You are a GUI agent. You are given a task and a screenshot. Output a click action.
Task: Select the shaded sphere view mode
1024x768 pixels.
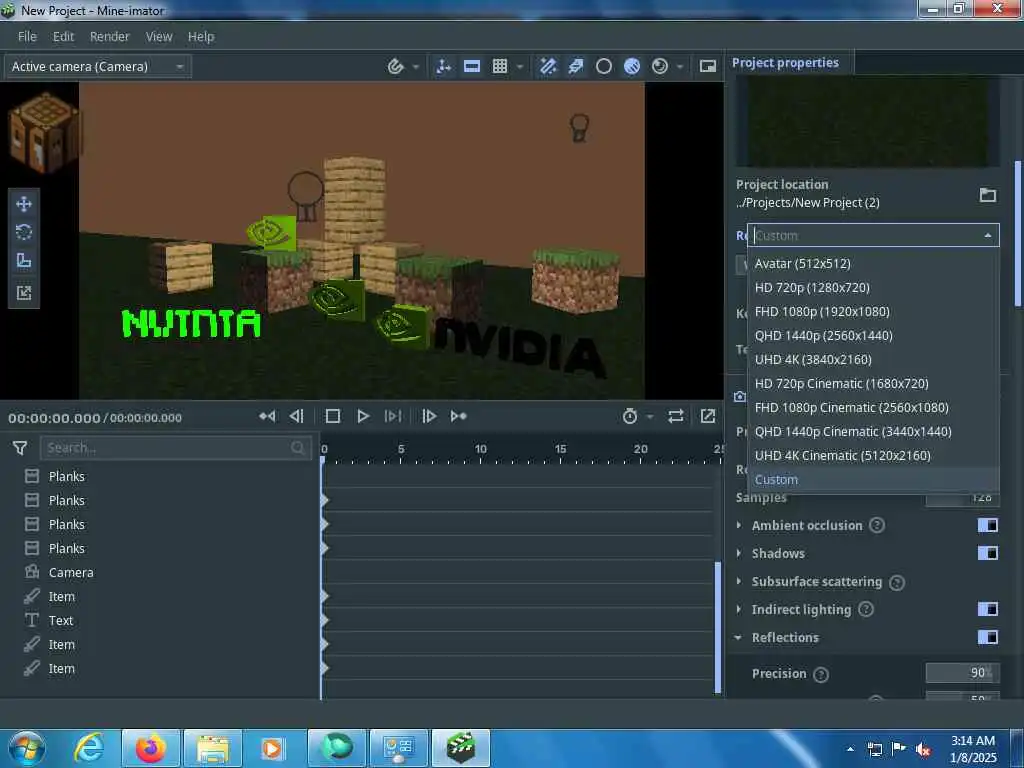[632, 66]
